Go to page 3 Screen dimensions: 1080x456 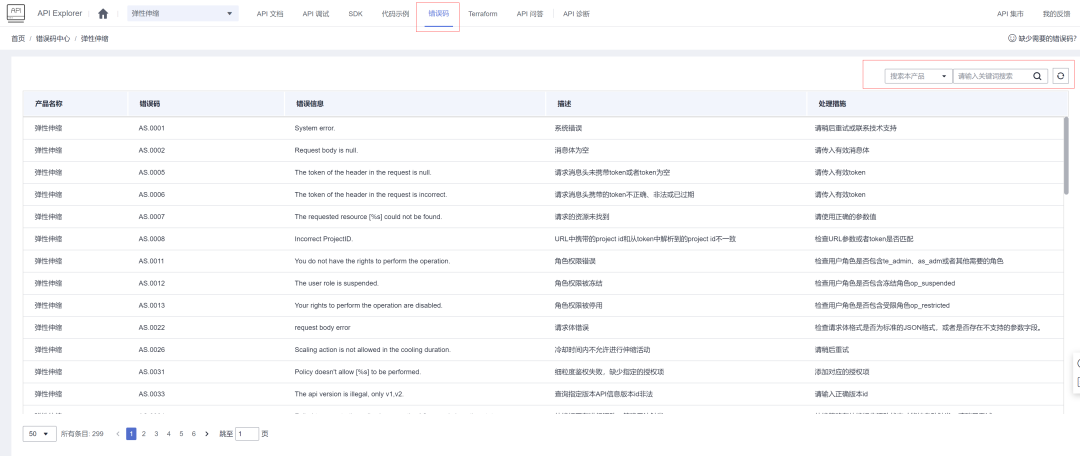coord(156,434)
